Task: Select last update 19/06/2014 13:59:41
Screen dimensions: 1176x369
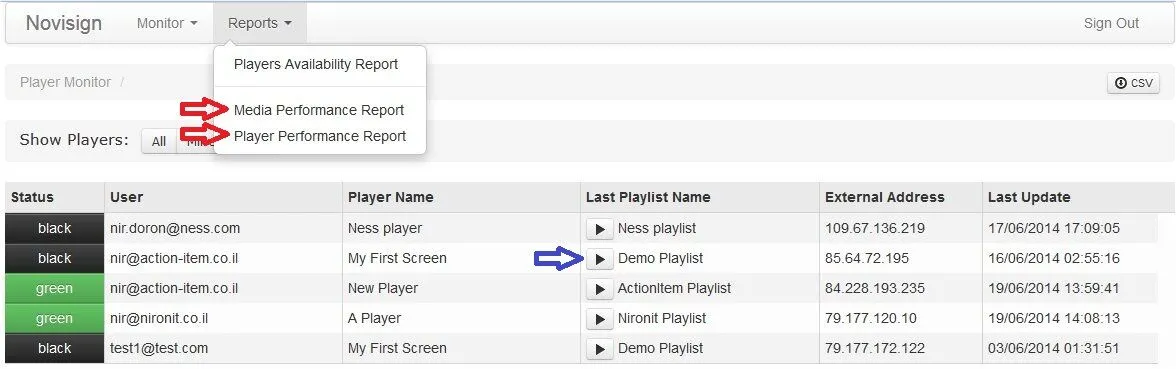Action: pyautogui.click(x=1054, y=288)
